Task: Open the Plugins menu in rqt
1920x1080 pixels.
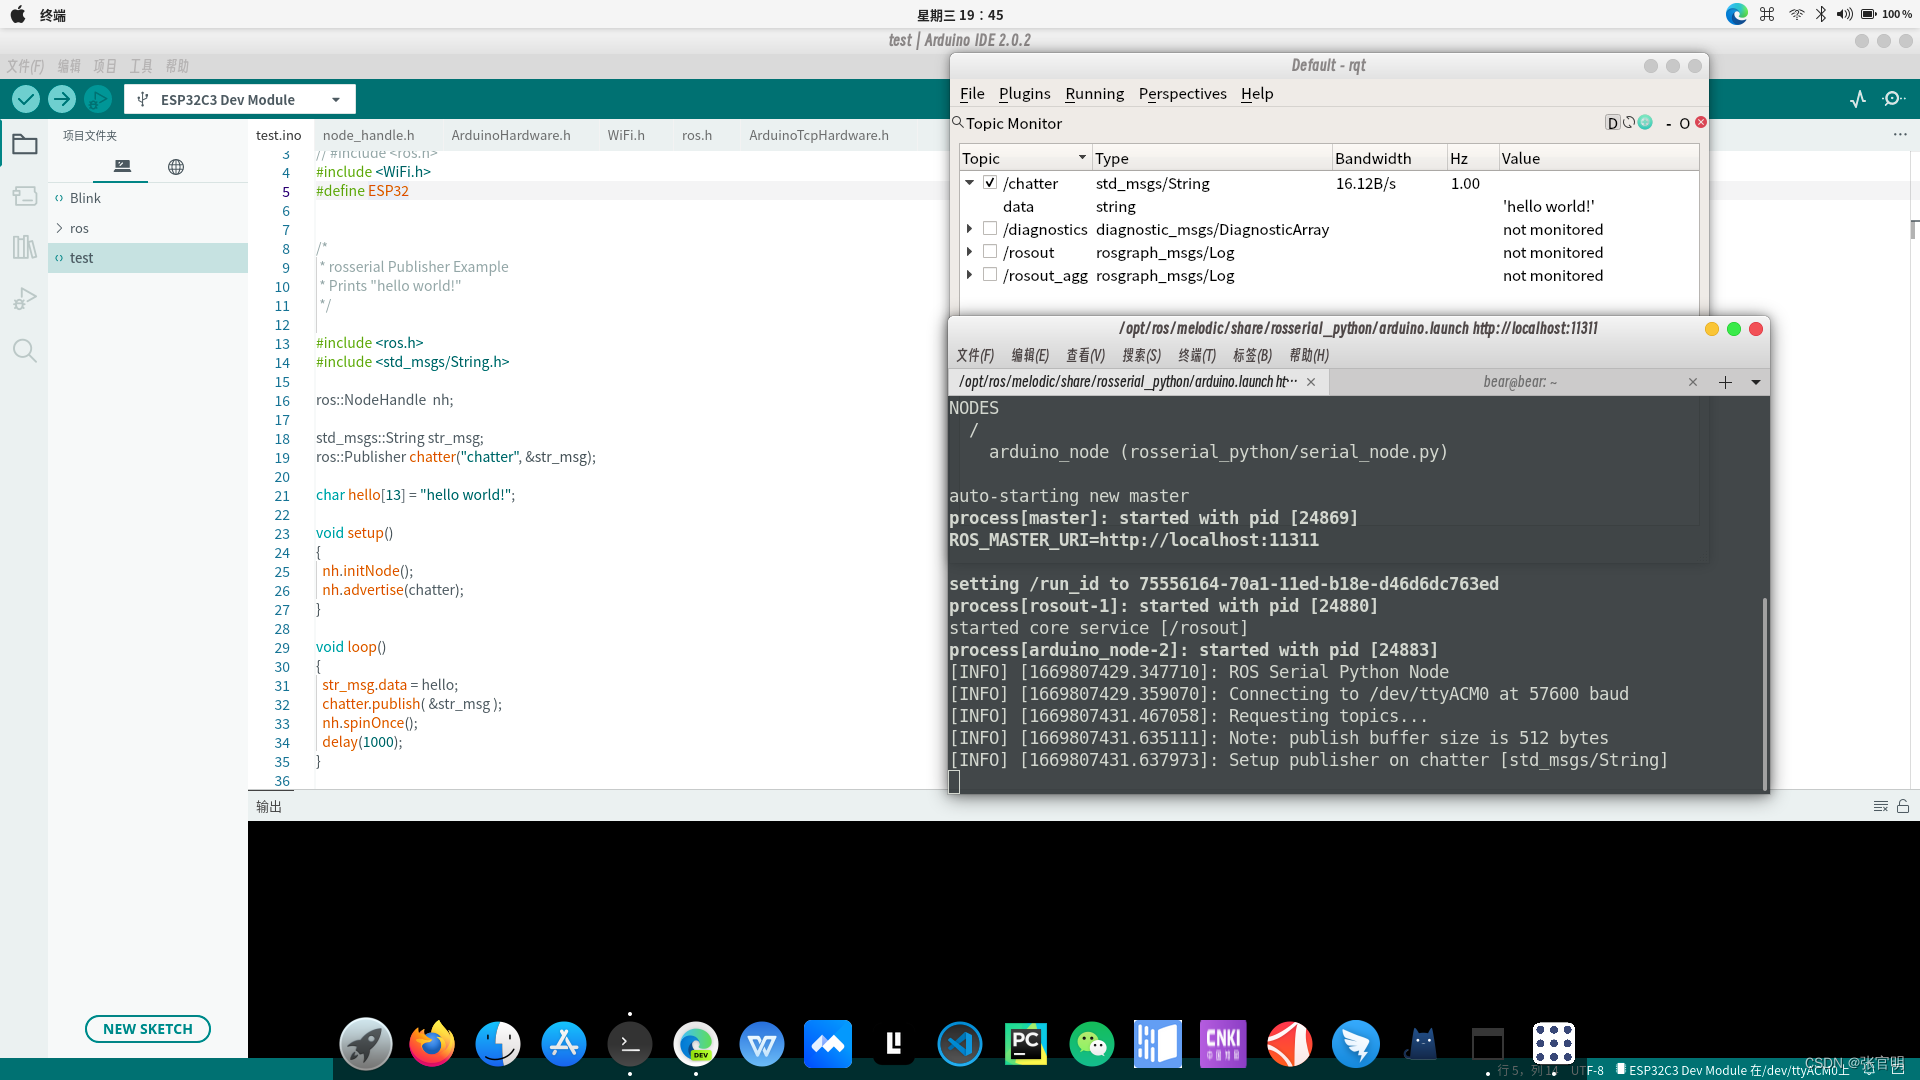Action: 1024,93
